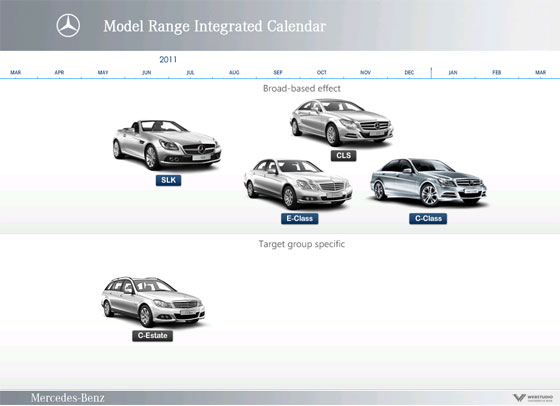Click the Webstudio logo in footer
Viewport: 560px width, 406px height.
point(533,398)
